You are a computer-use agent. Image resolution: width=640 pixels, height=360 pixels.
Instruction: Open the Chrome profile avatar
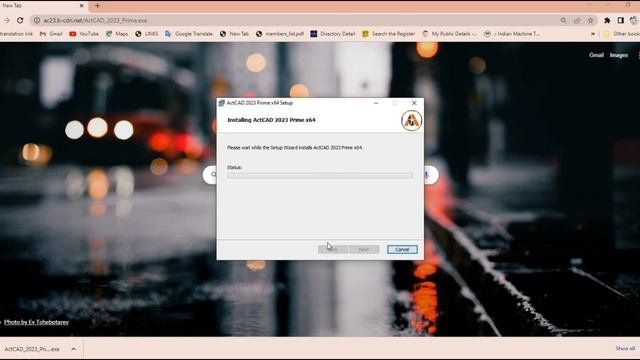634,20
